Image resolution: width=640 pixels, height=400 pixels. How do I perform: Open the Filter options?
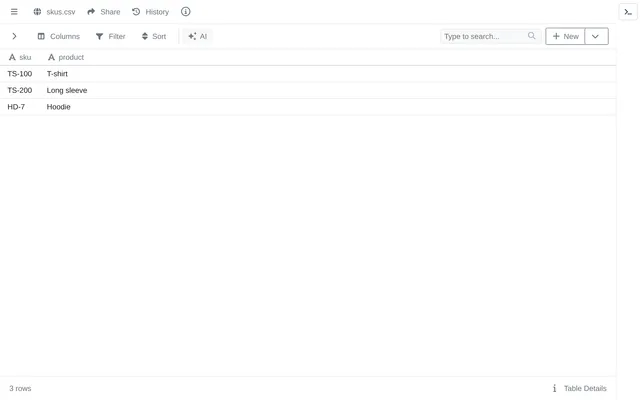click(111, 36)
